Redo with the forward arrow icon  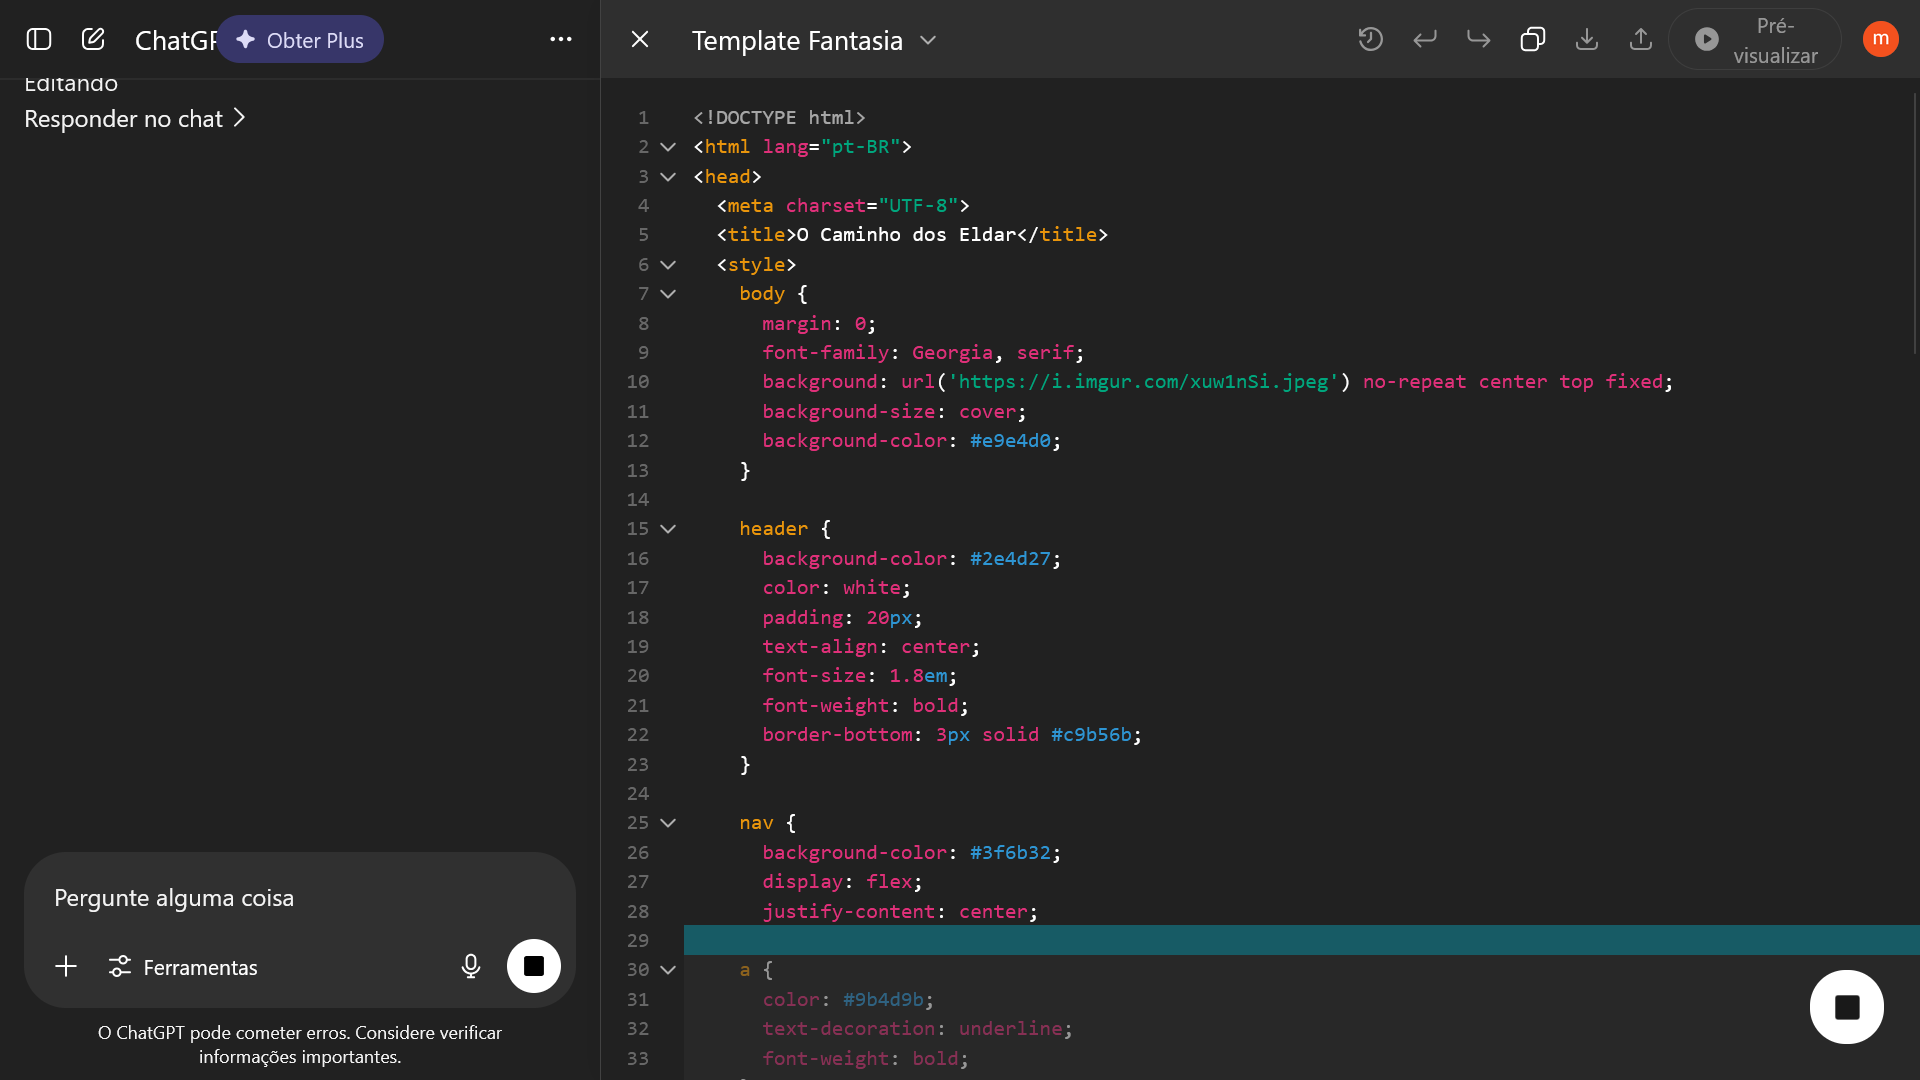(x=1479, y=39)
